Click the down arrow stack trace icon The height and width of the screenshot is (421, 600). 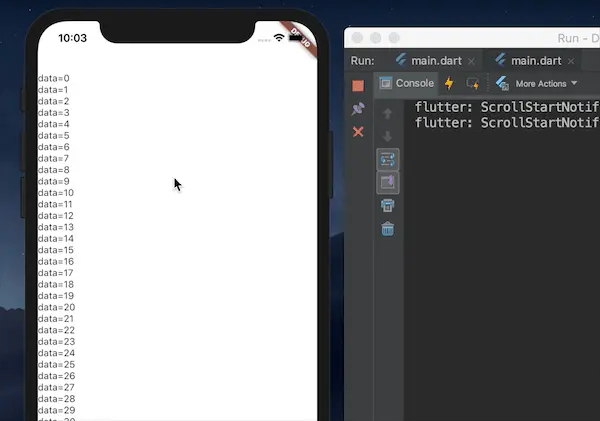[x=387, y=136]
